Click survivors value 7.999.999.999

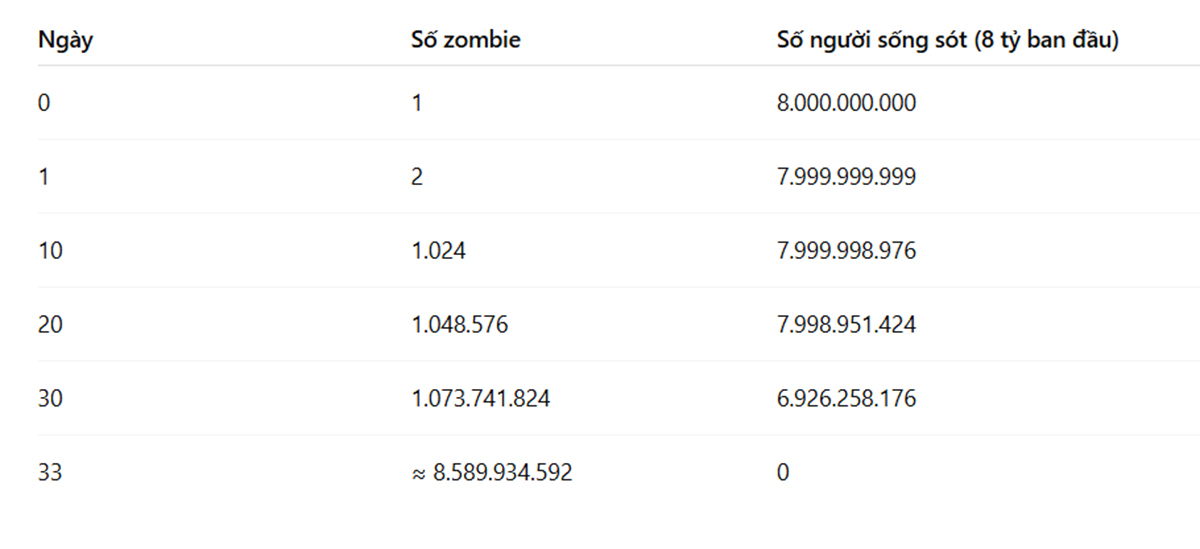click(x=846, y=177)
